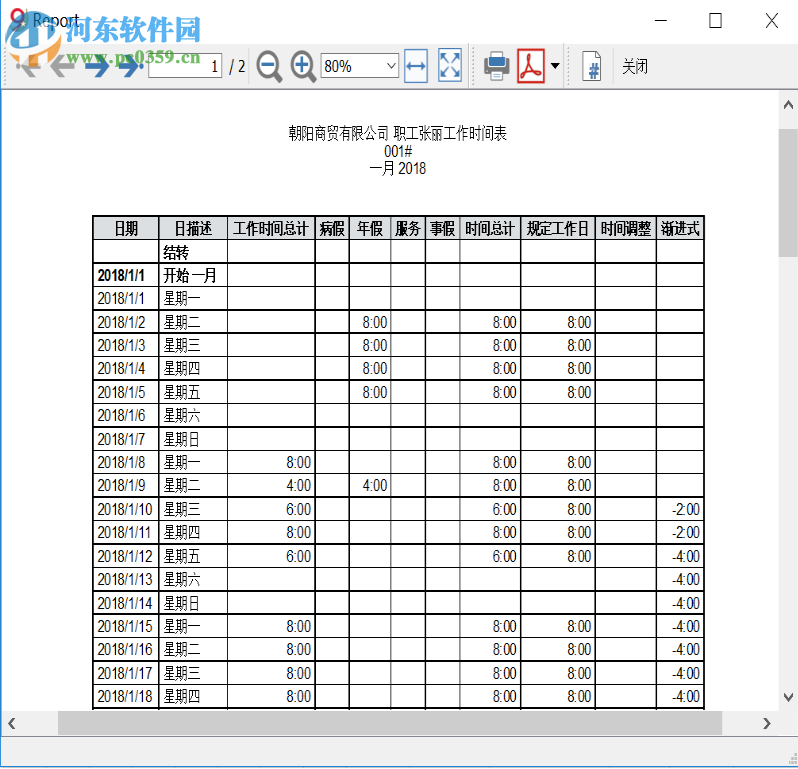This screenshot has height=769, width=798.
Task: Fit page to width
Action: 416,66
